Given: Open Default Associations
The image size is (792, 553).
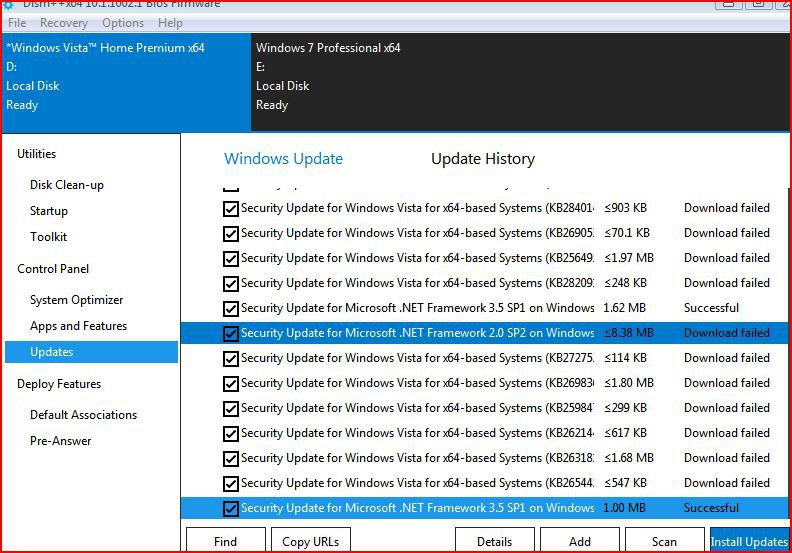Looking at the screenshot, I should tap(83, 415).
